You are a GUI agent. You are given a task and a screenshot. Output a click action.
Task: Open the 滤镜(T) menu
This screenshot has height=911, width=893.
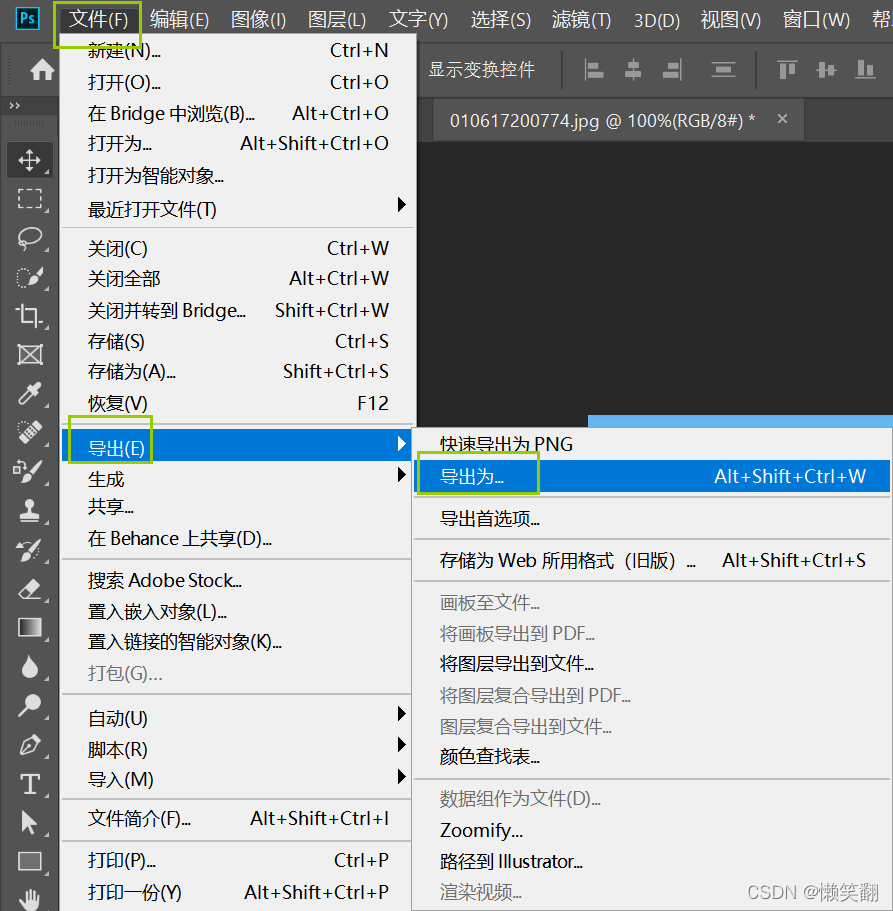[581, 20]
